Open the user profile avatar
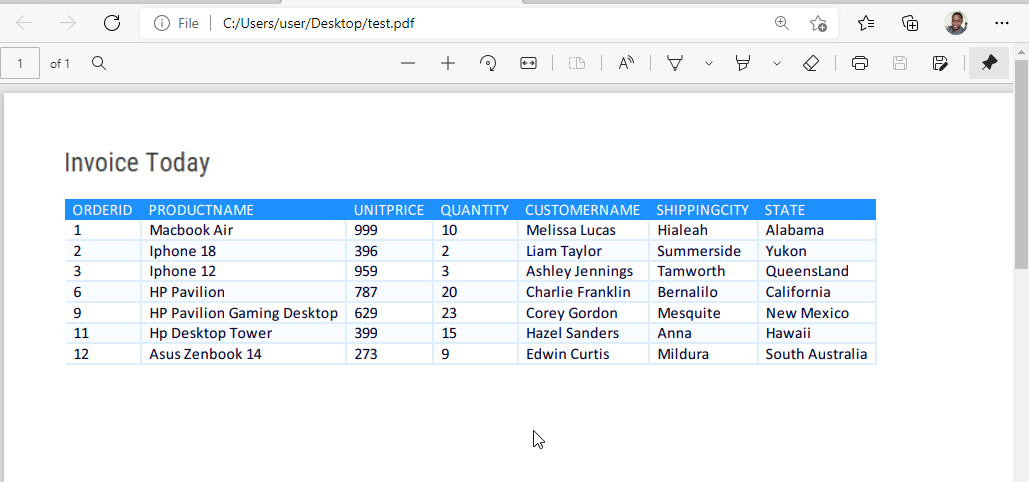This screenshot has height=482, width=1029. pos(956,24)
